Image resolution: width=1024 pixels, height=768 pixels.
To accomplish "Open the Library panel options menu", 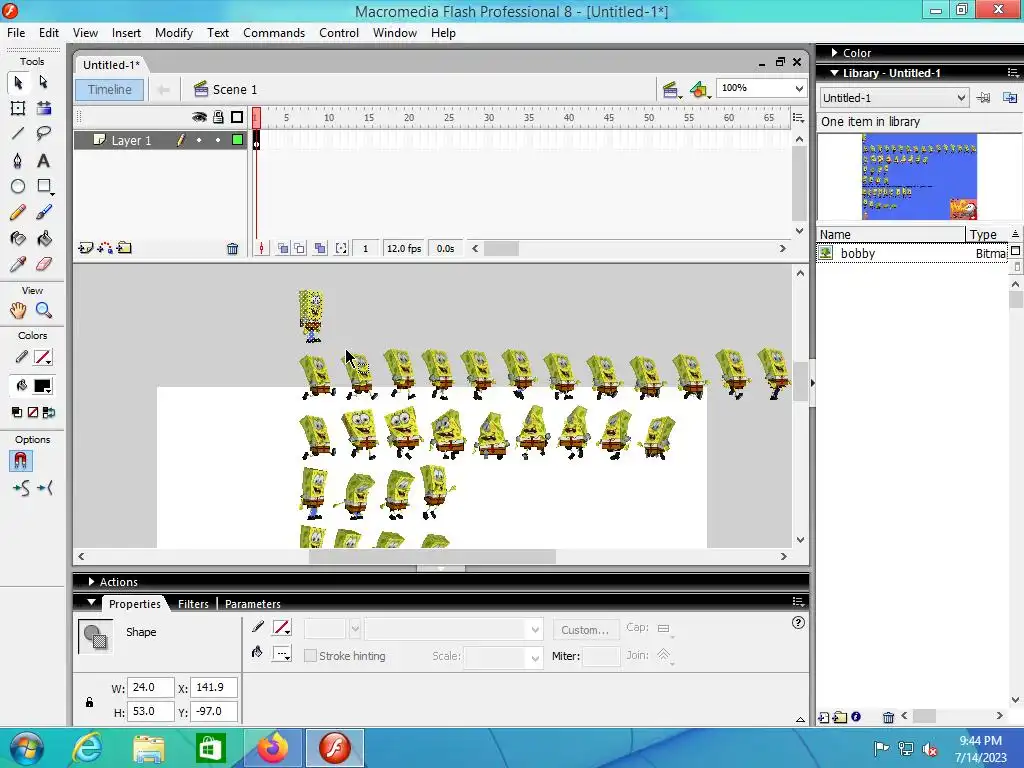I will pos(1013,73).
